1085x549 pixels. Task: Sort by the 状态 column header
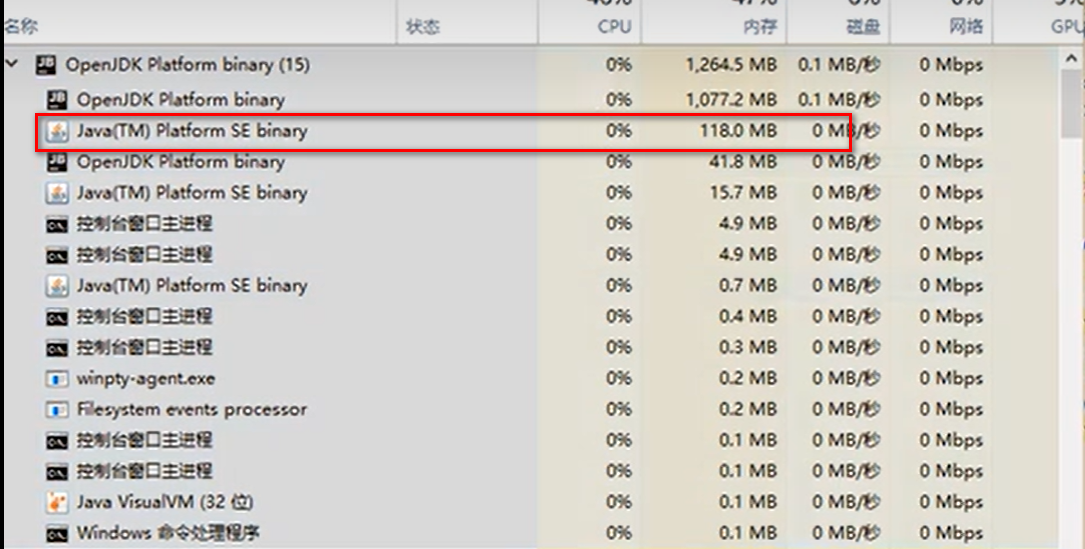tap(423, 27)
